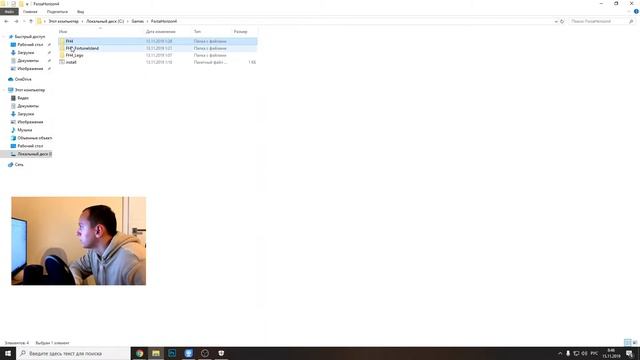Open Сеть in the navigation pane
The height and width of the screenshot is (360, 640).
pos(19,164)
